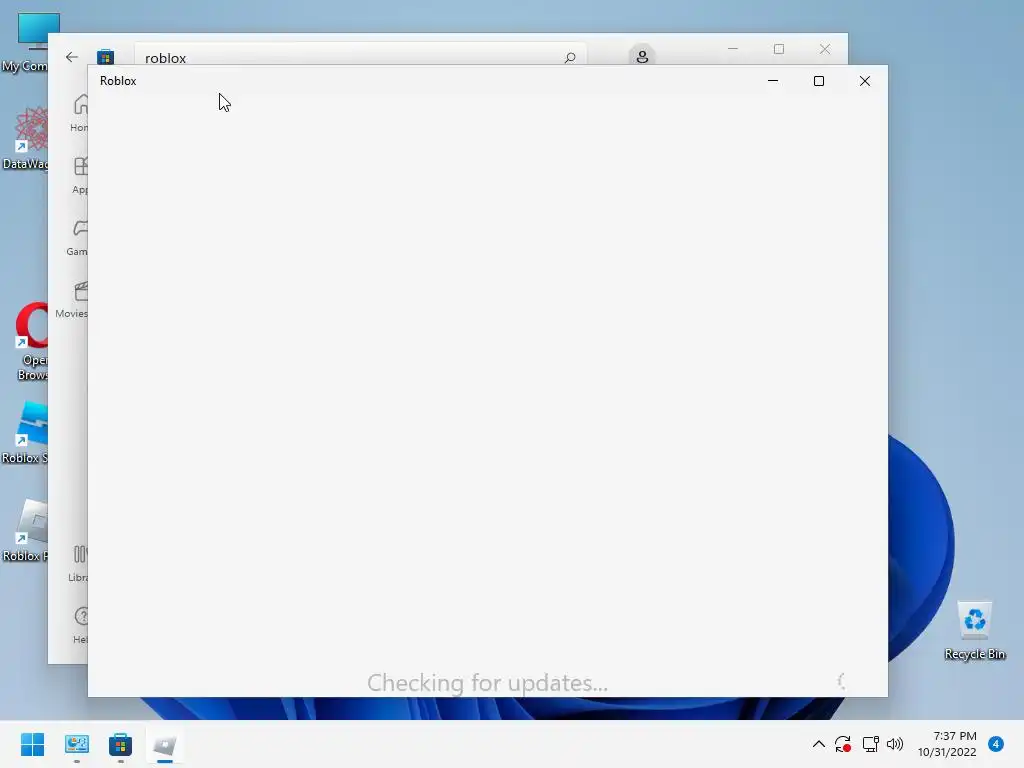
Task: Minimize the Microsoft Store window
Action: 733,49
